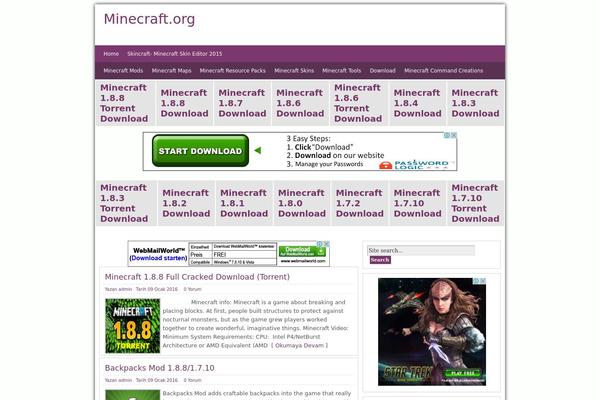Open 0 Yorum comments under Backpacks Mod

(192, 380)
